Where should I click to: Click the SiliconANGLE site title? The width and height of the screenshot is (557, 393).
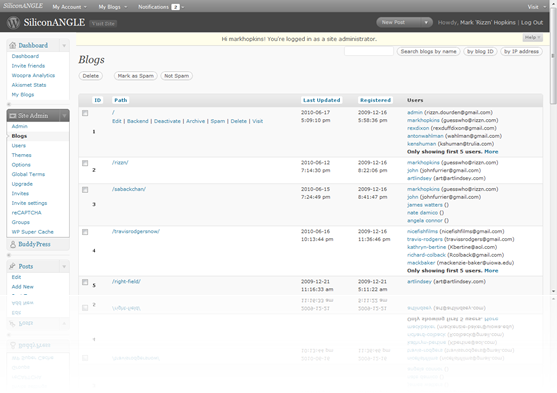54,22
